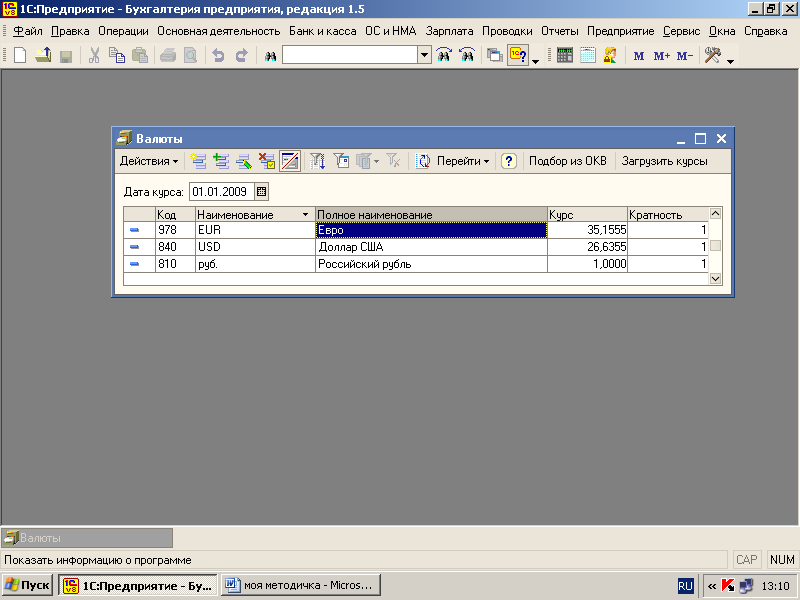The width and height of the screenshot is (800, 600).
Task: Open the Пуск start button
Action: (28, 585)
